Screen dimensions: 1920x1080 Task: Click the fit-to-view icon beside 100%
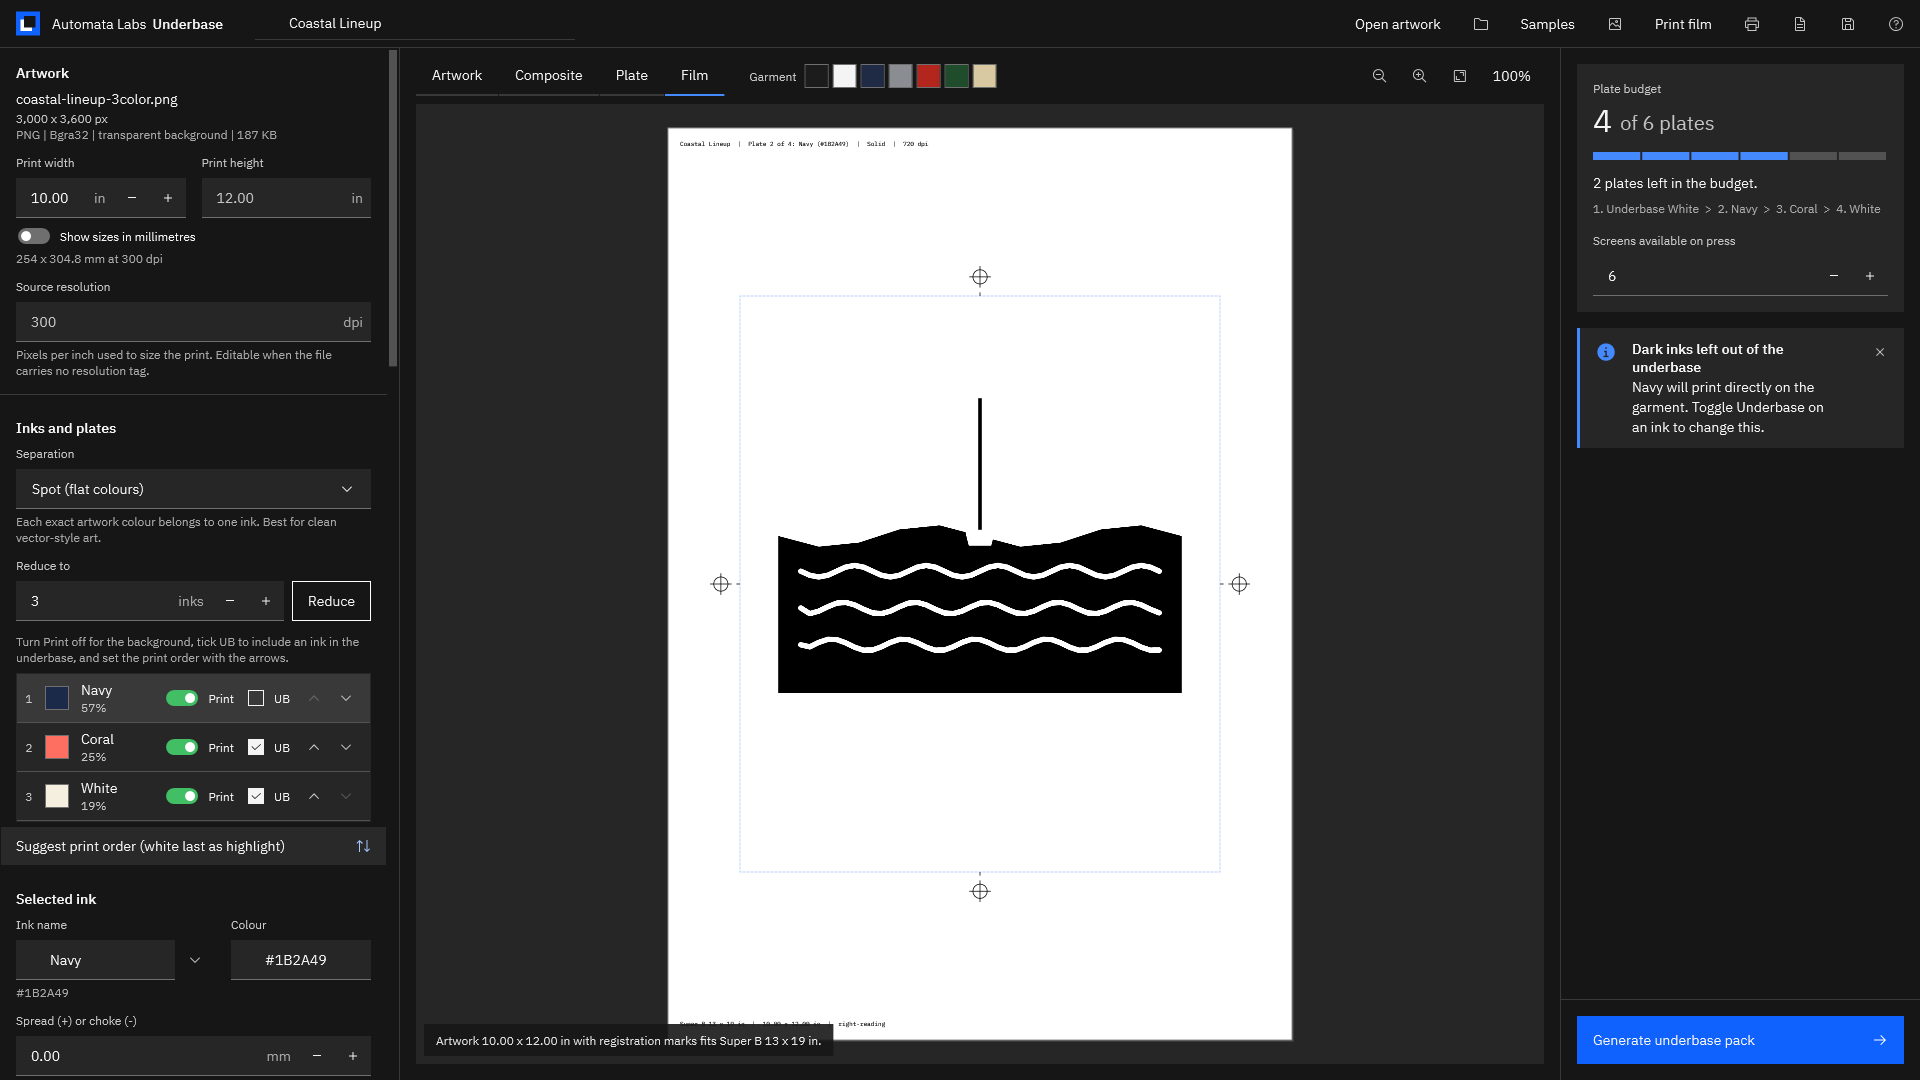1460,76
